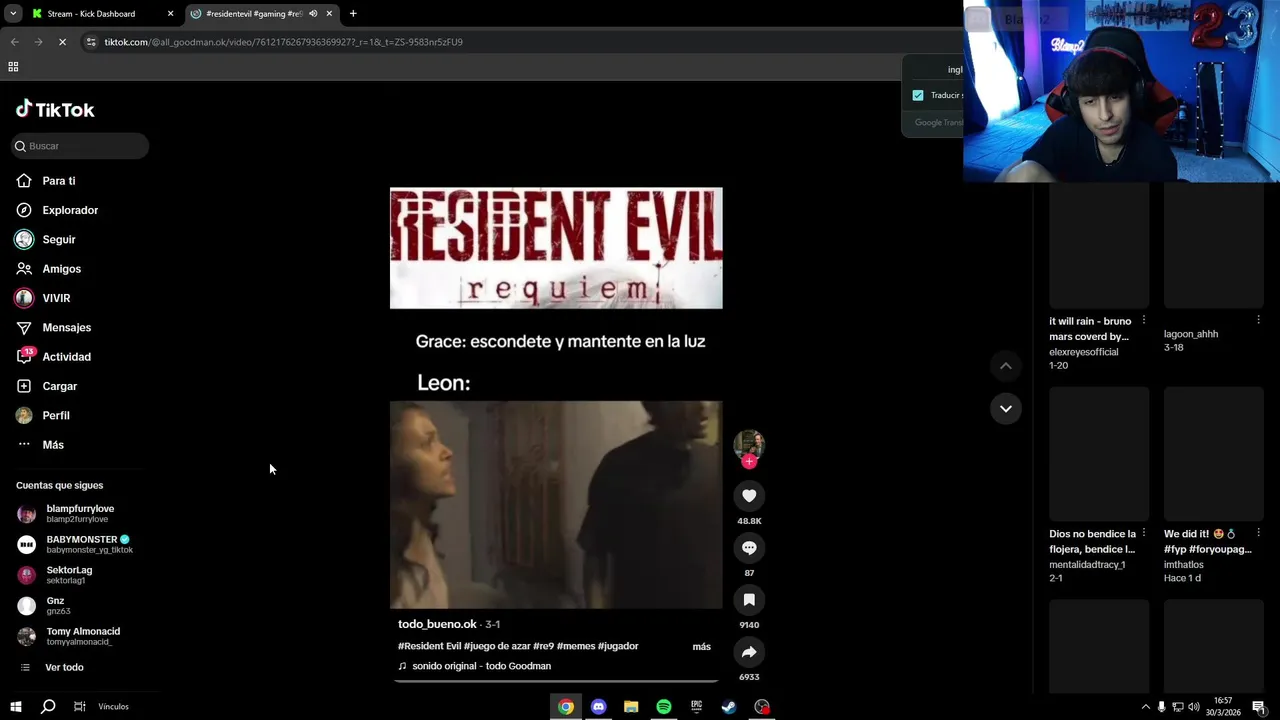Viewport: 1280px width, 720px height.
Task: Focus the Buscar search field
Action: [80, 146]
